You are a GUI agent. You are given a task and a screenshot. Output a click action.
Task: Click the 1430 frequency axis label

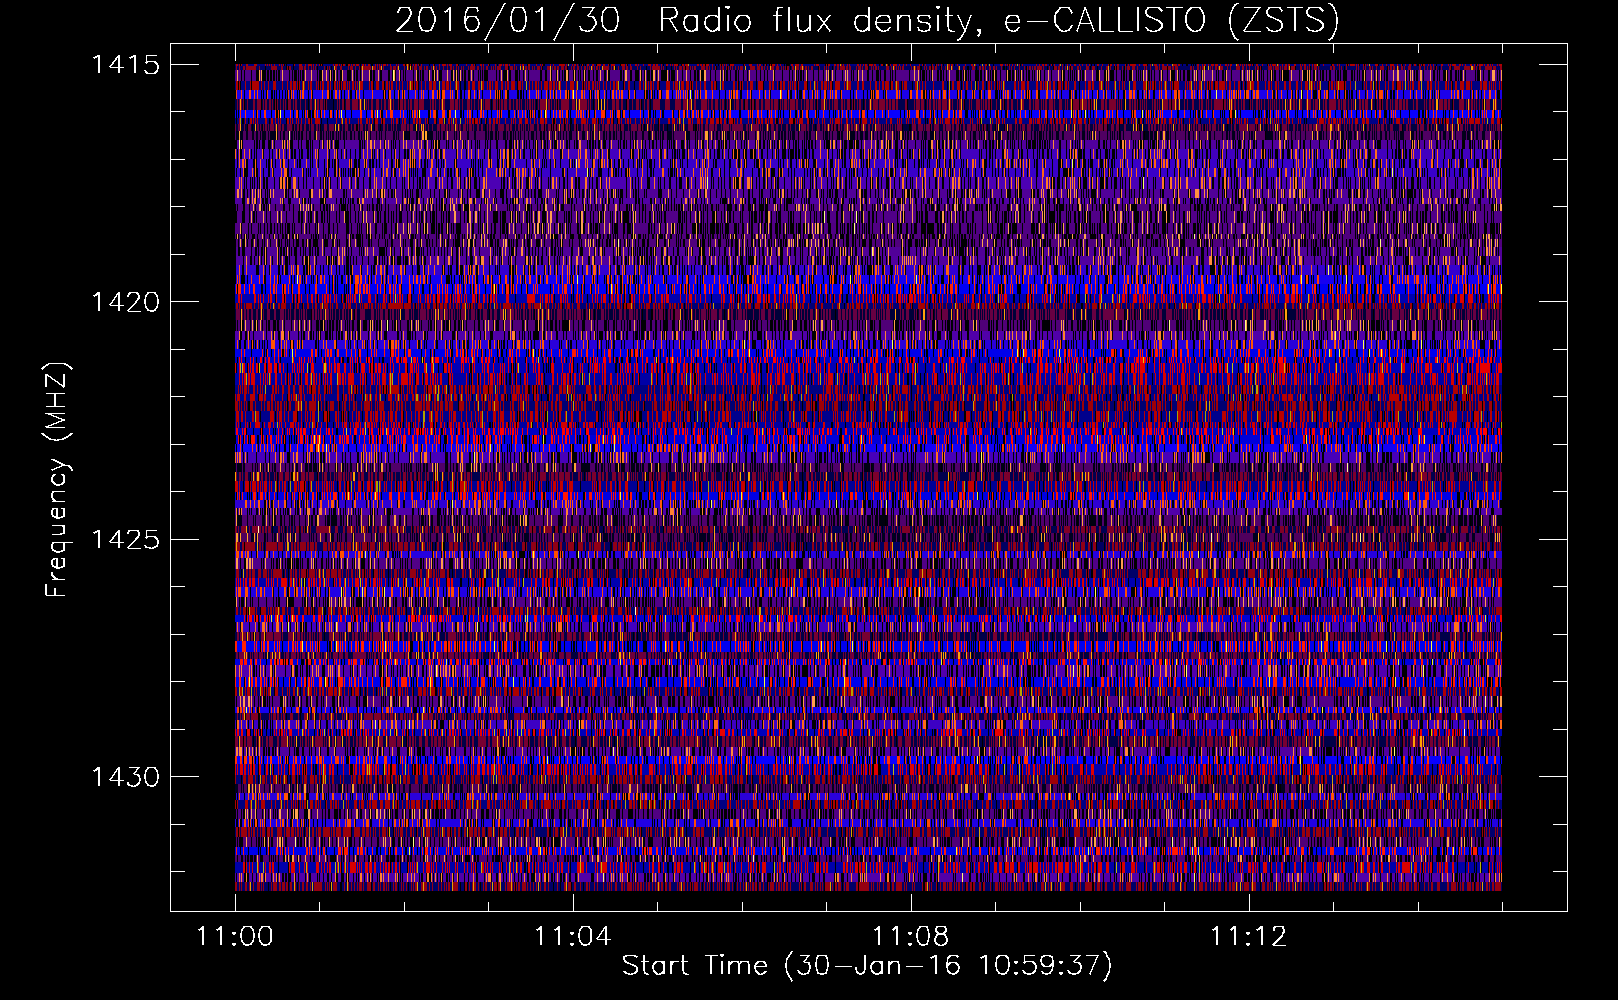point(126,777)
